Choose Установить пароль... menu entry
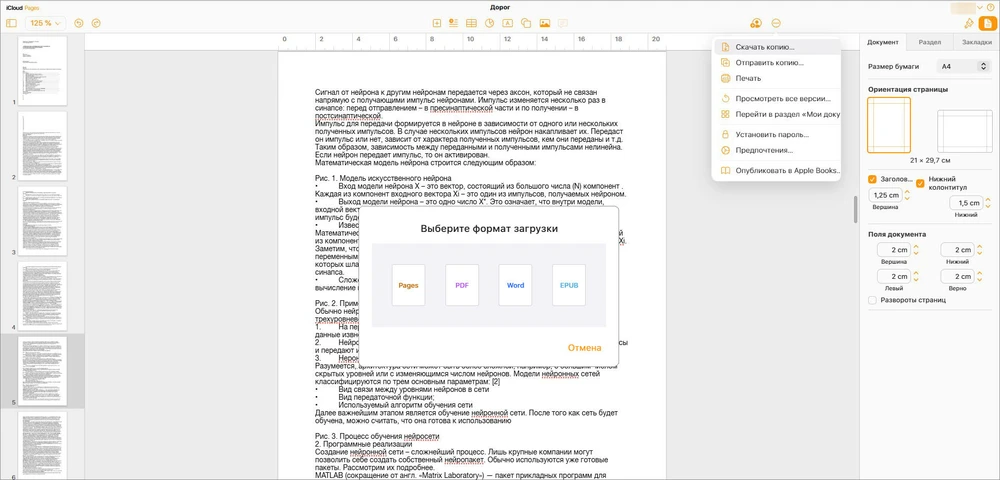The width and height of the screenshot is (1000, 480). [771, 134]
